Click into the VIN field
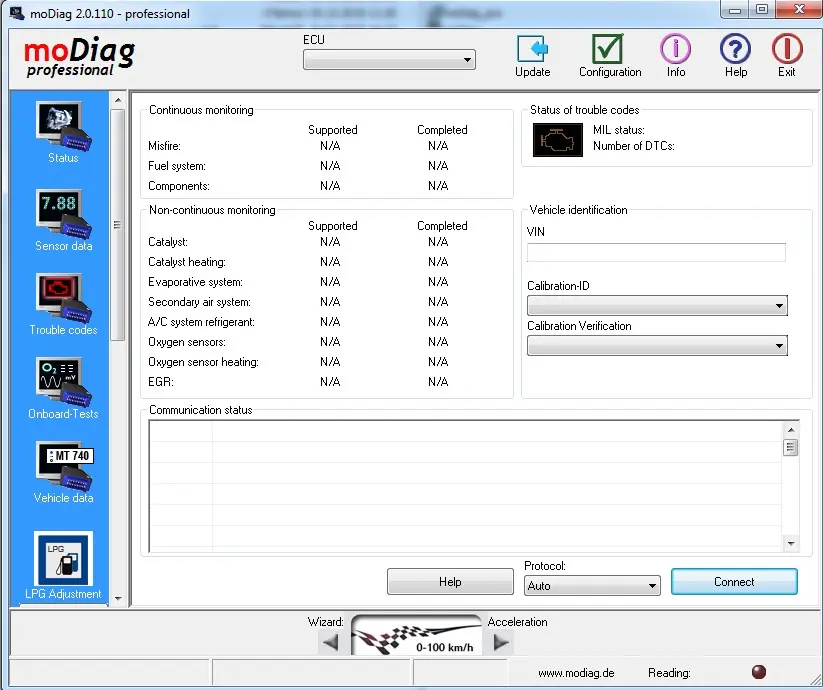Viewport: 823px width, 690px height. [x=656, y=252]
